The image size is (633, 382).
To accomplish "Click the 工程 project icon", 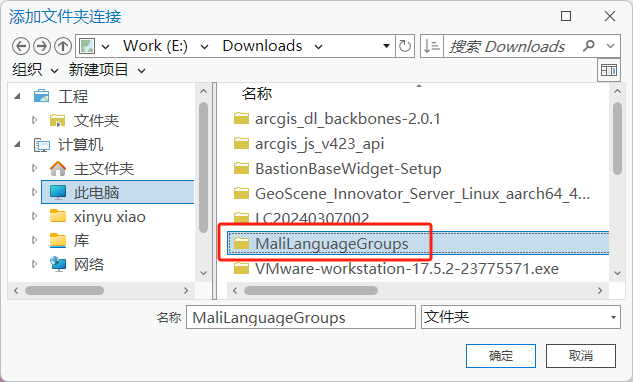I will [42, 96].
